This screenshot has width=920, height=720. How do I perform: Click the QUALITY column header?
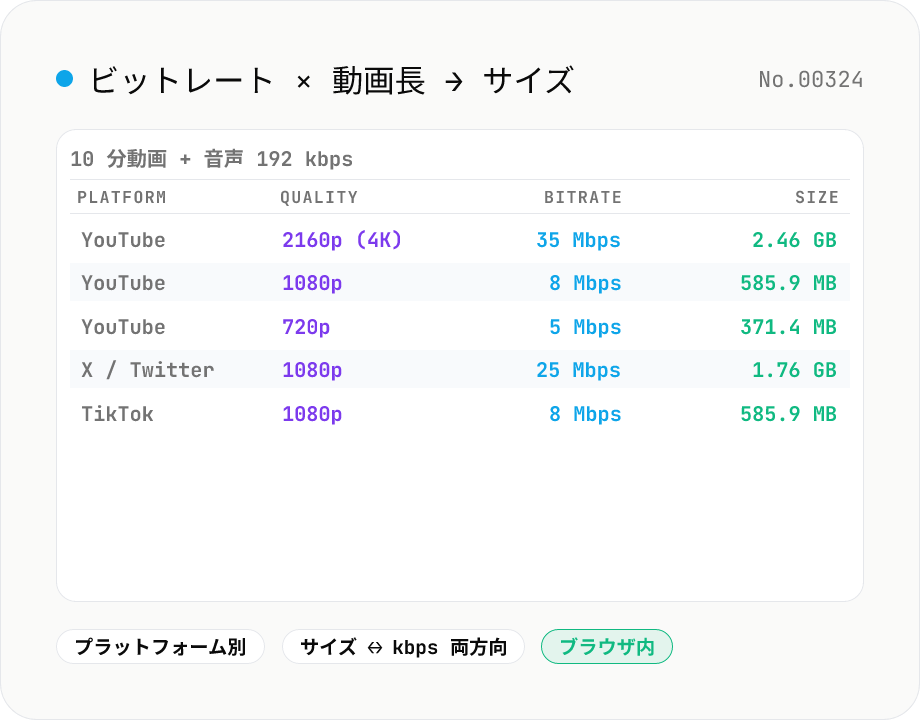(319, 197)
